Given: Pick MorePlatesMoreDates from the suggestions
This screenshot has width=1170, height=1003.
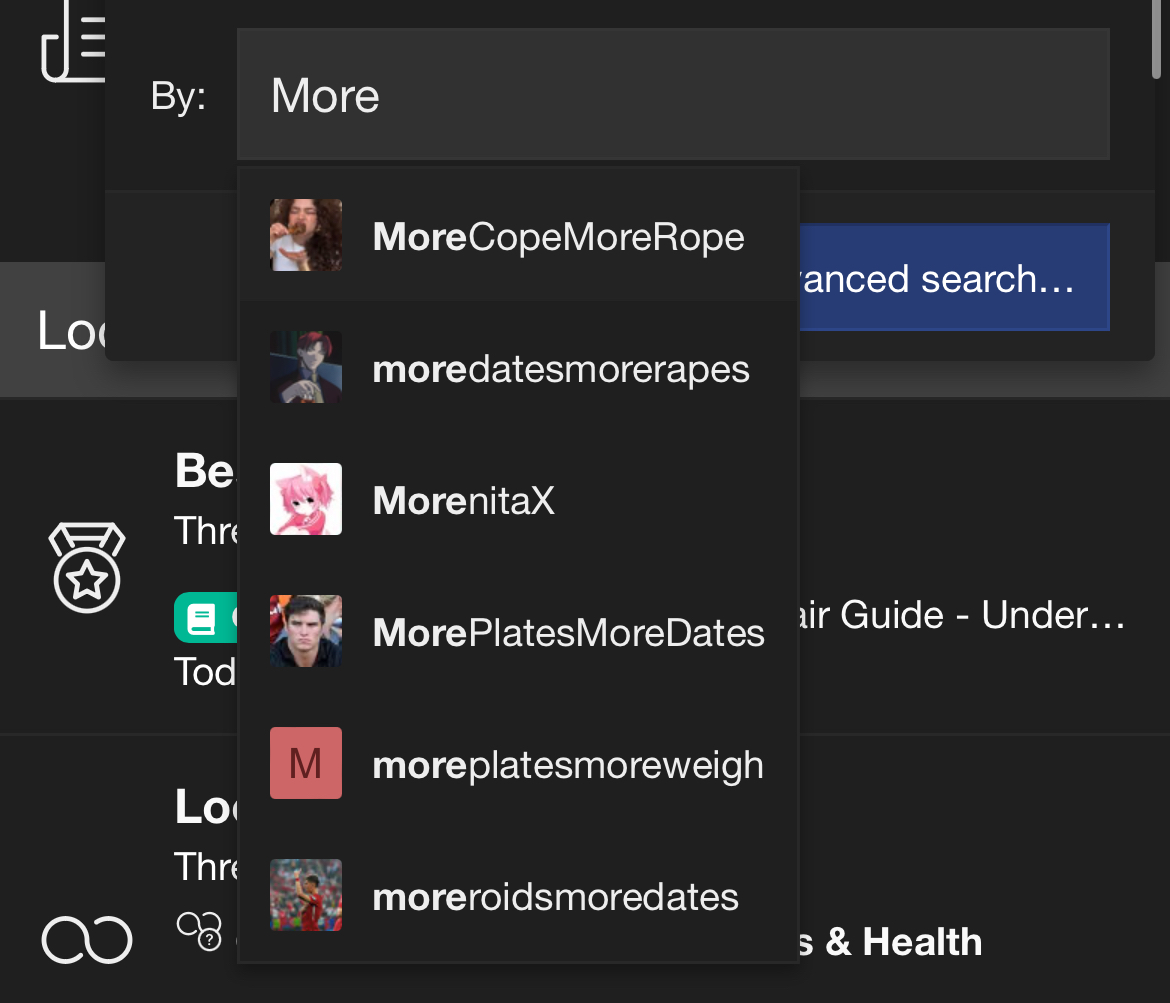Looking at the screenshot, I should pos(568,633).
